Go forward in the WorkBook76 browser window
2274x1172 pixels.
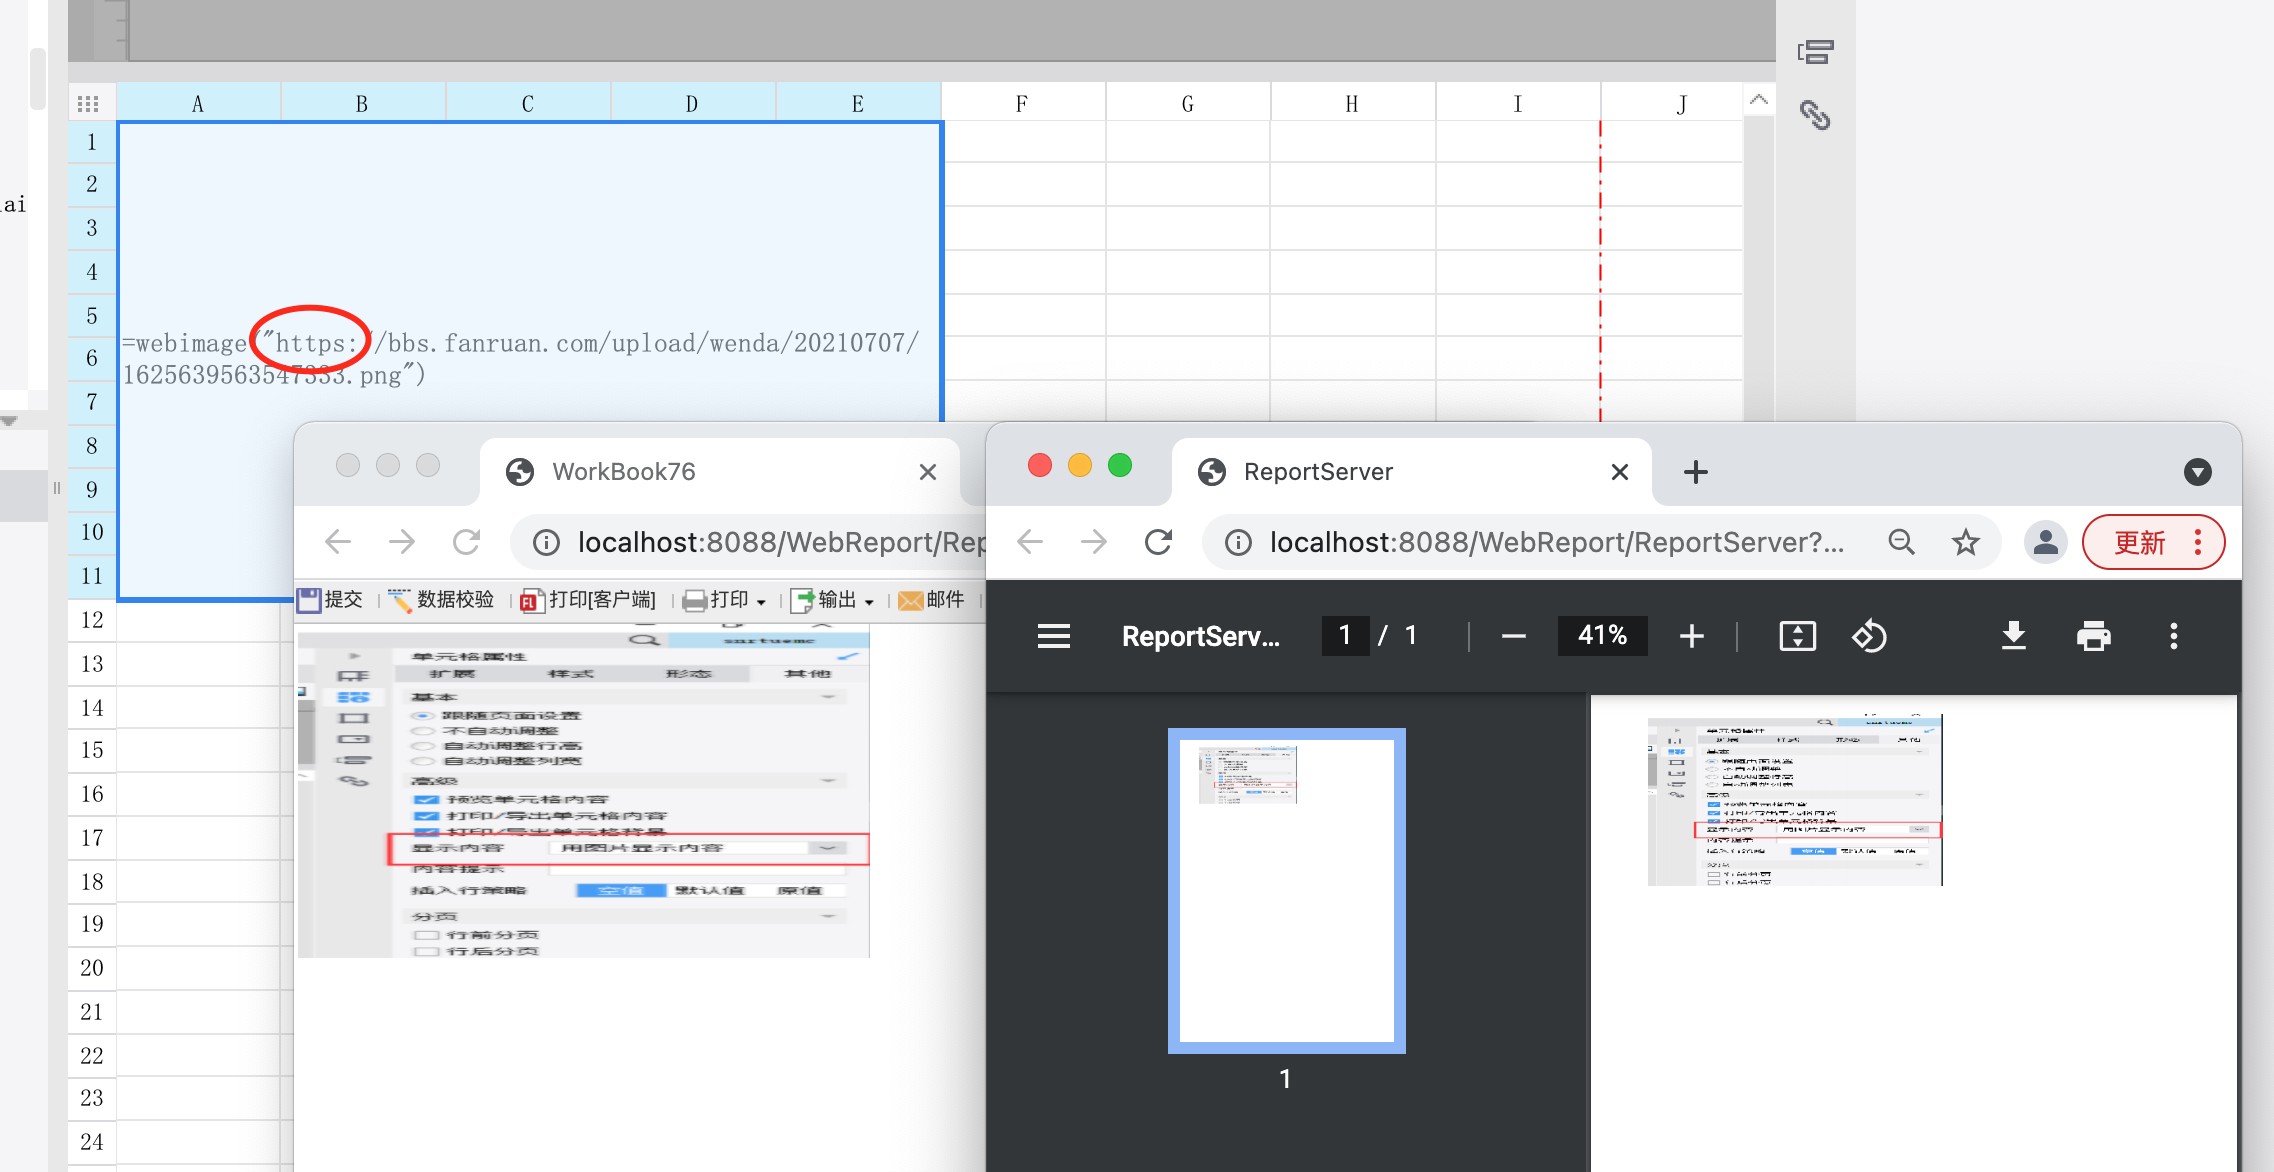point(402,542)
